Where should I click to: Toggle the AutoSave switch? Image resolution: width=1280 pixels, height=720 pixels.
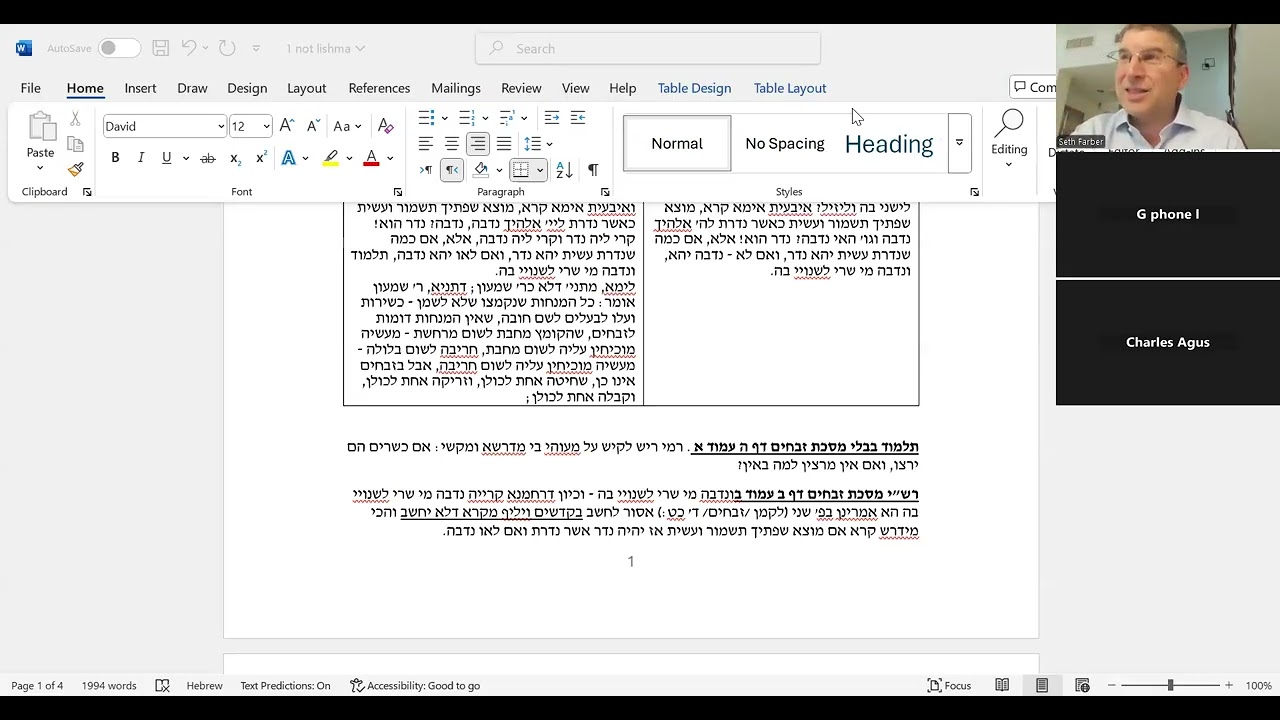[x=119, y=48]
